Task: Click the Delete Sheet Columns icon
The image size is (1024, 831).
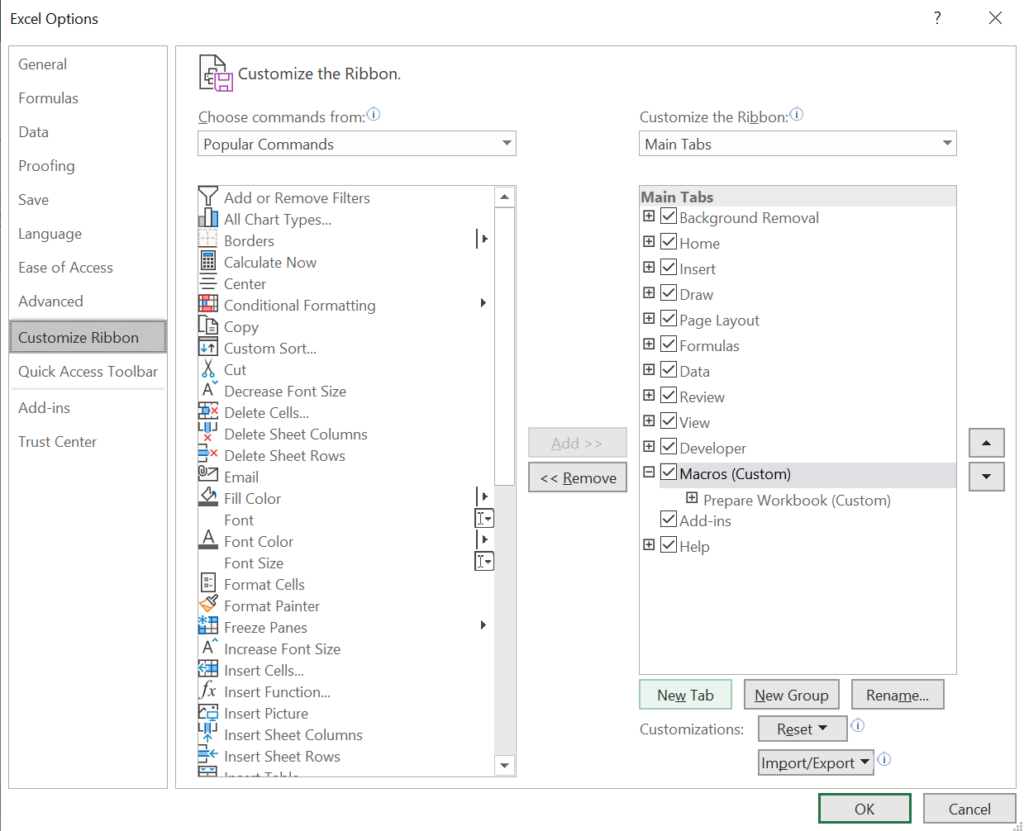Action: [x=208, y=433]
